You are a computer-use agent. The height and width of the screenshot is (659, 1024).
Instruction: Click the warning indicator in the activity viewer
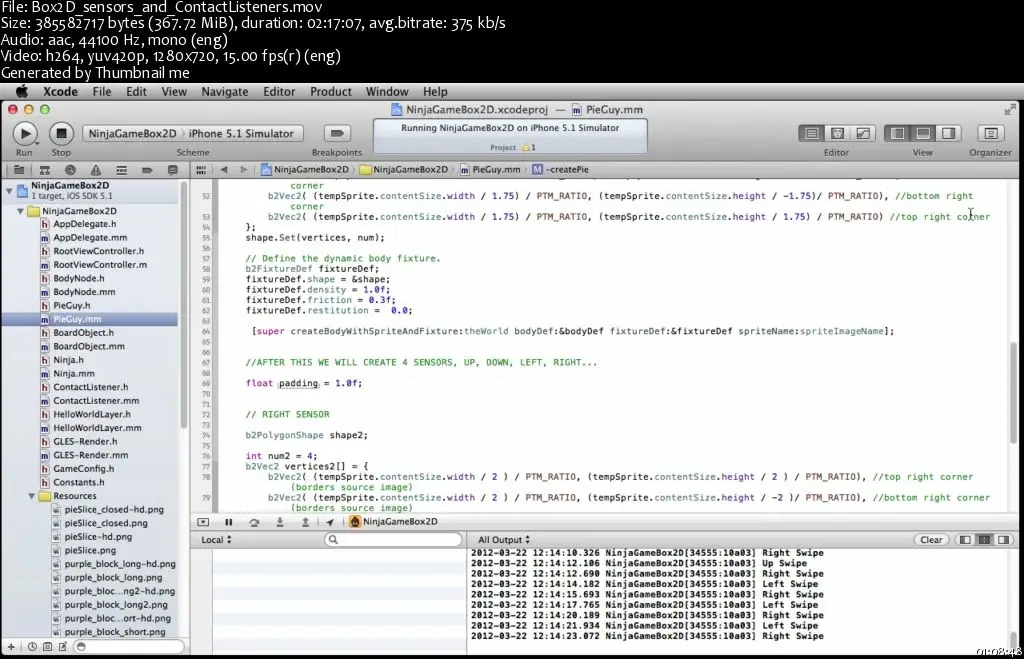[x=528, y=148]
